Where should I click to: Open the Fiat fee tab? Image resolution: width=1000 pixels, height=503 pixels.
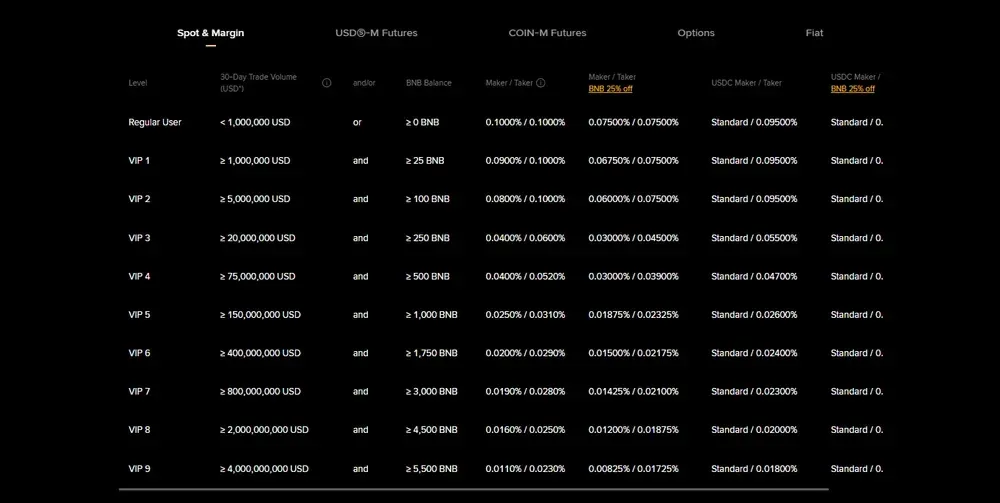coord(814,33)
